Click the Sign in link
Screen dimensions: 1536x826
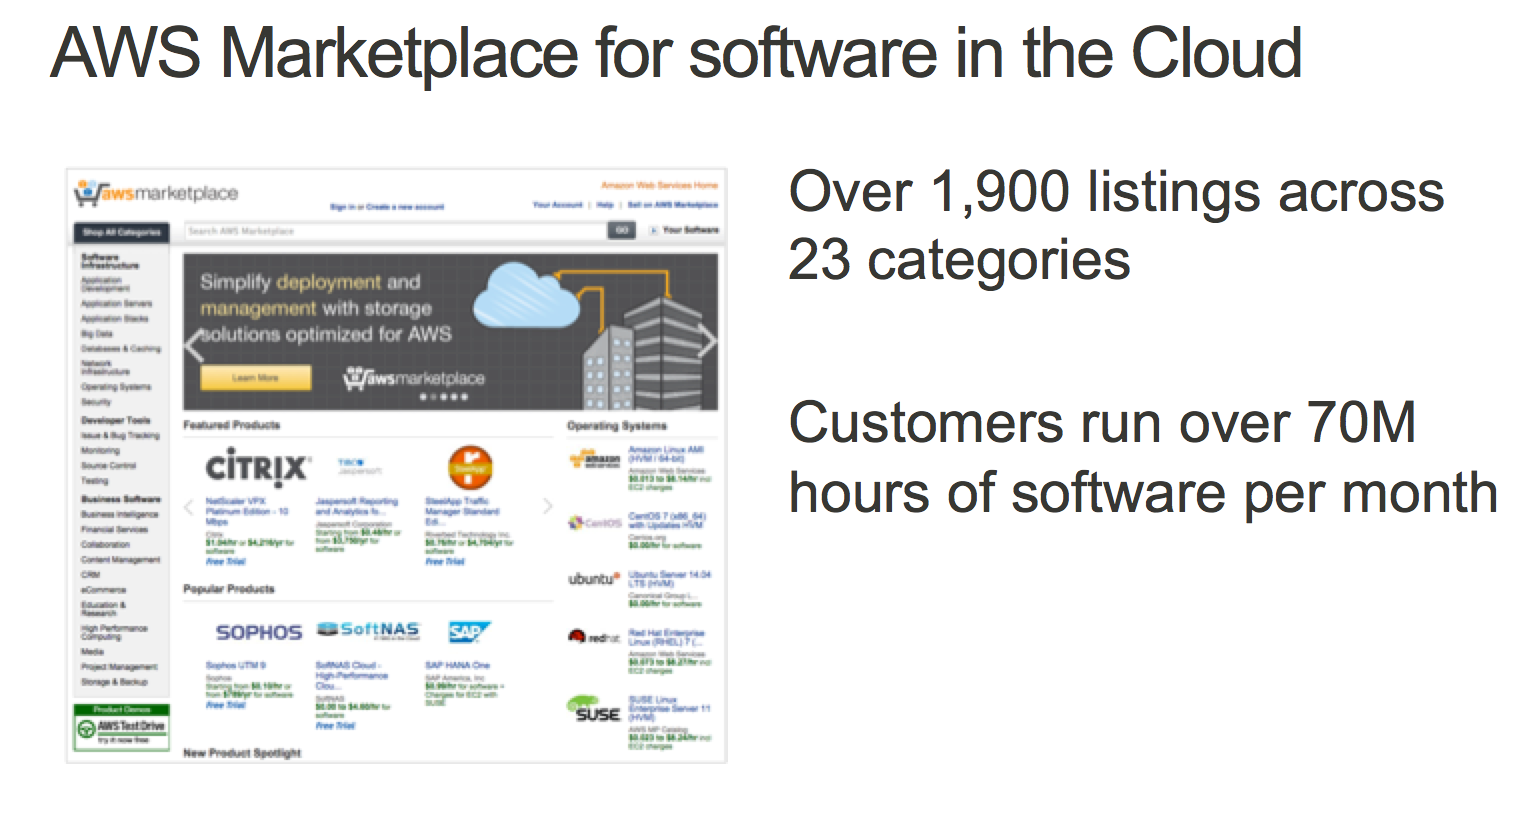[343, 207]
